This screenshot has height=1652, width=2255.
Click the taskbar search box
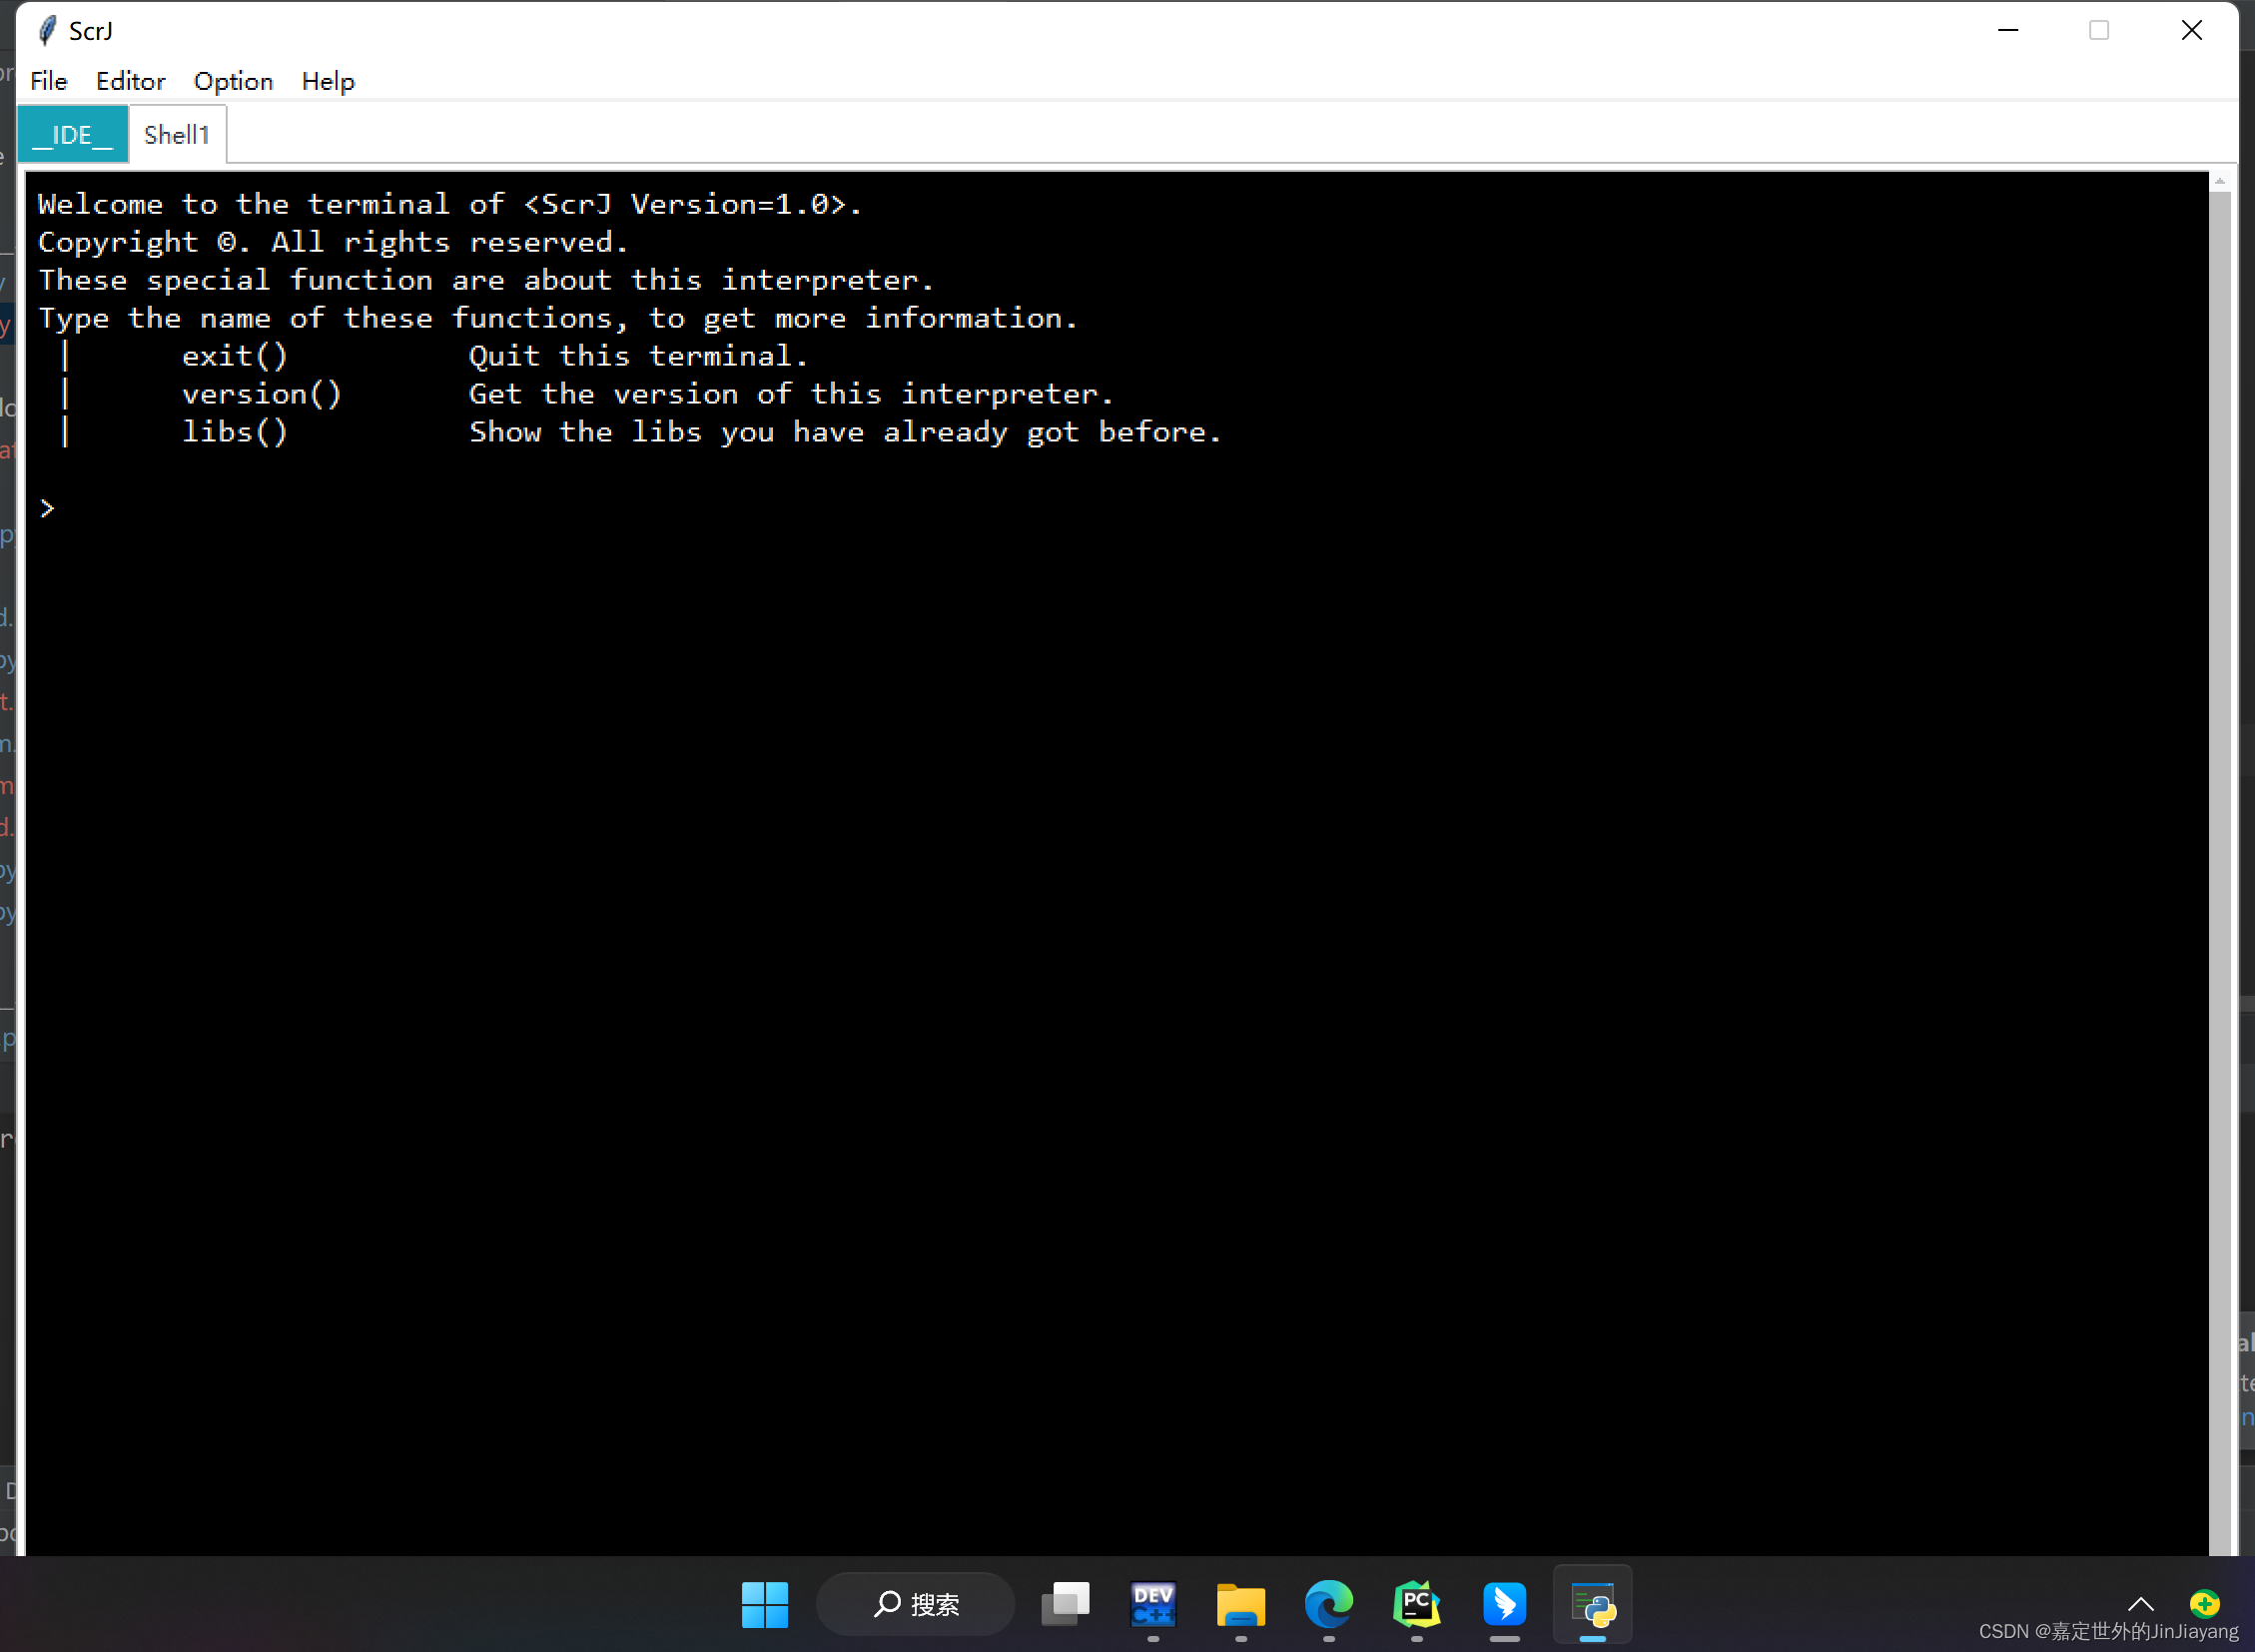[916, 1604]
